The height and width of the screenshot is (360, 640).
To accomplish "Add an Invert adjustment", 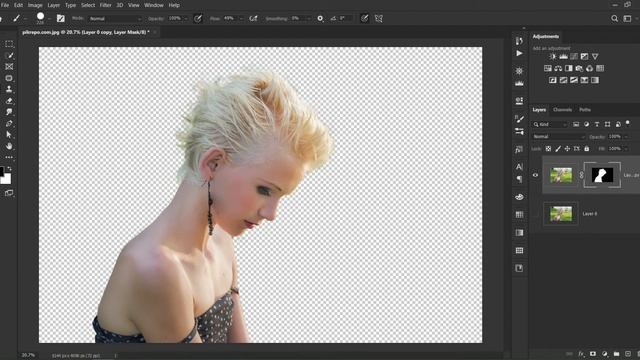I will tap(553, 80).
